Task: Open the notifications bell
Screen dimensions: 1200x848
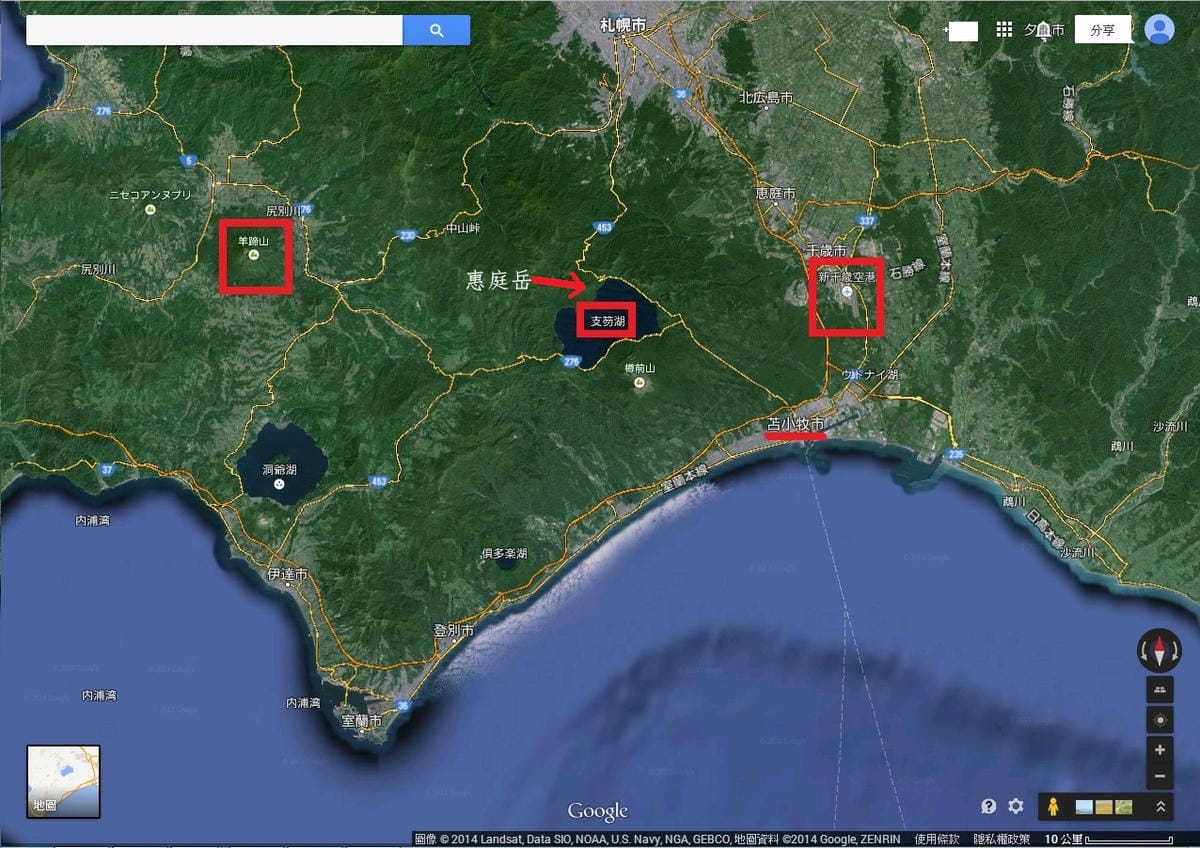Action: pyautogui.click(x=1043, y=30)
